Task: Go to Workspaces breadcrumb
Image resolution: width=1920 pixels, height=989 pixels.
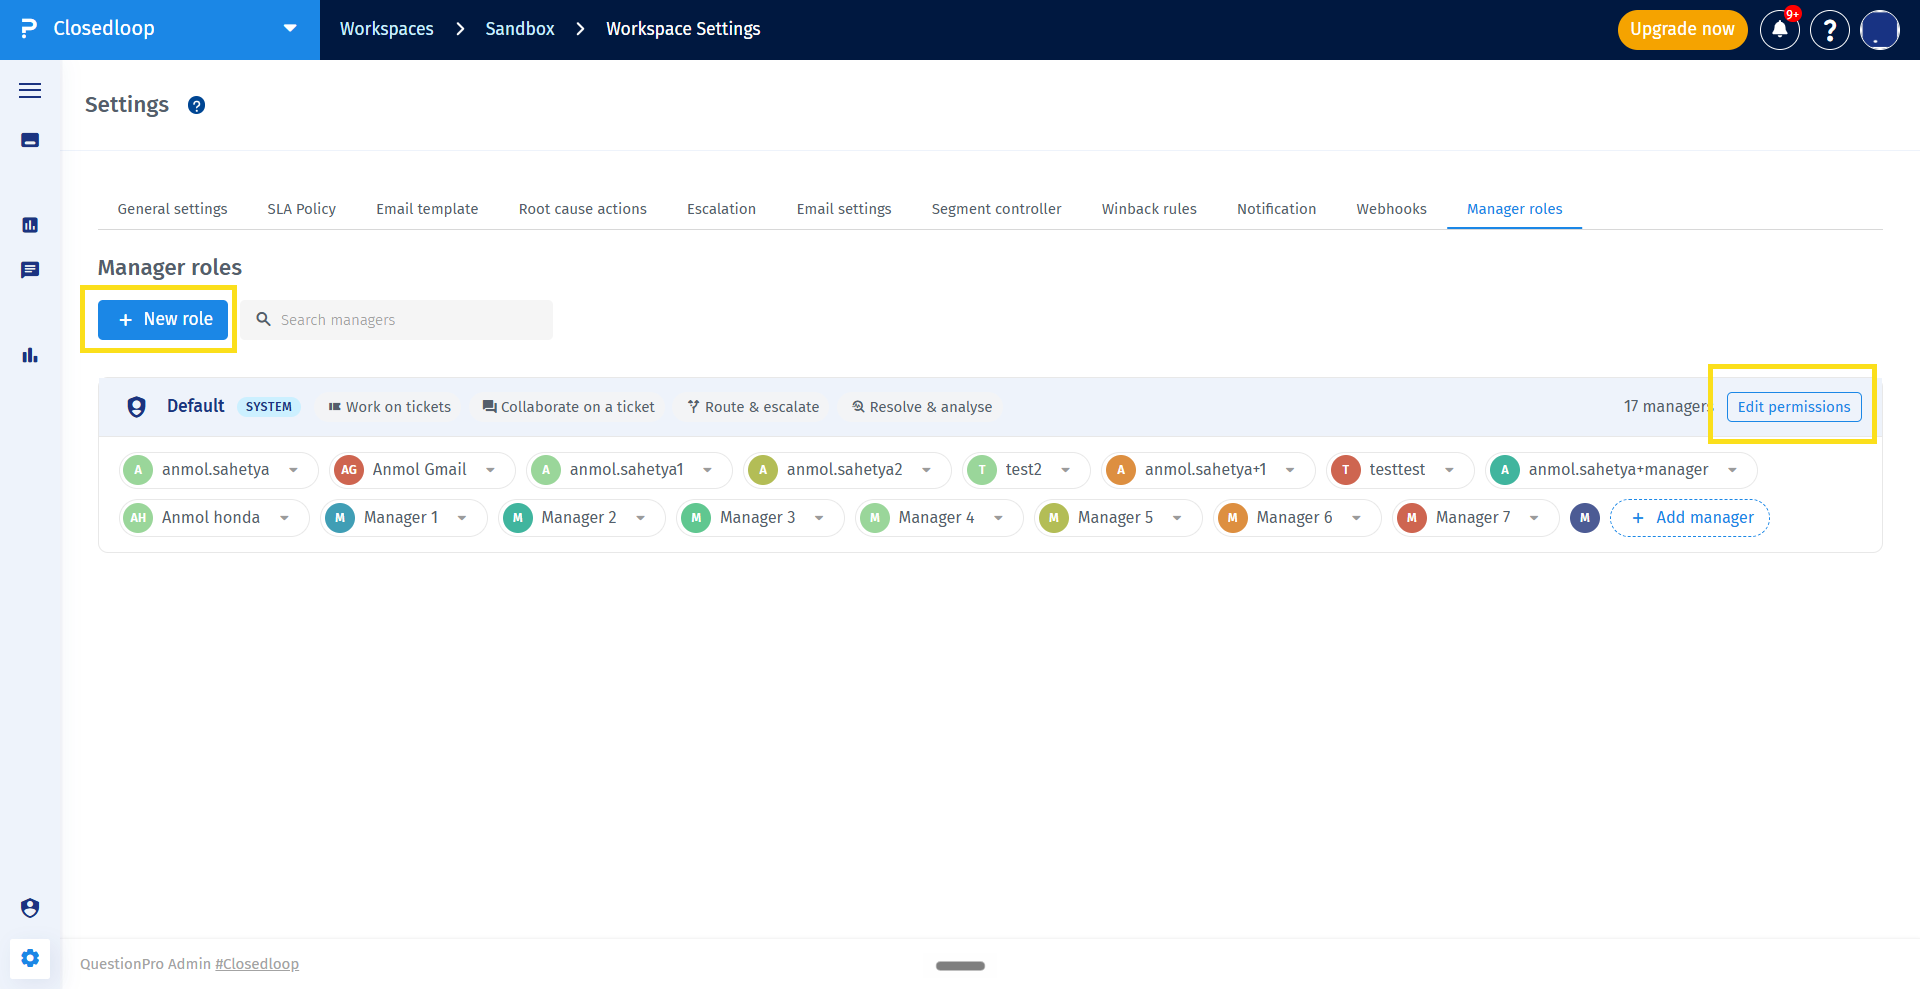Action: (x=387, y=29)
